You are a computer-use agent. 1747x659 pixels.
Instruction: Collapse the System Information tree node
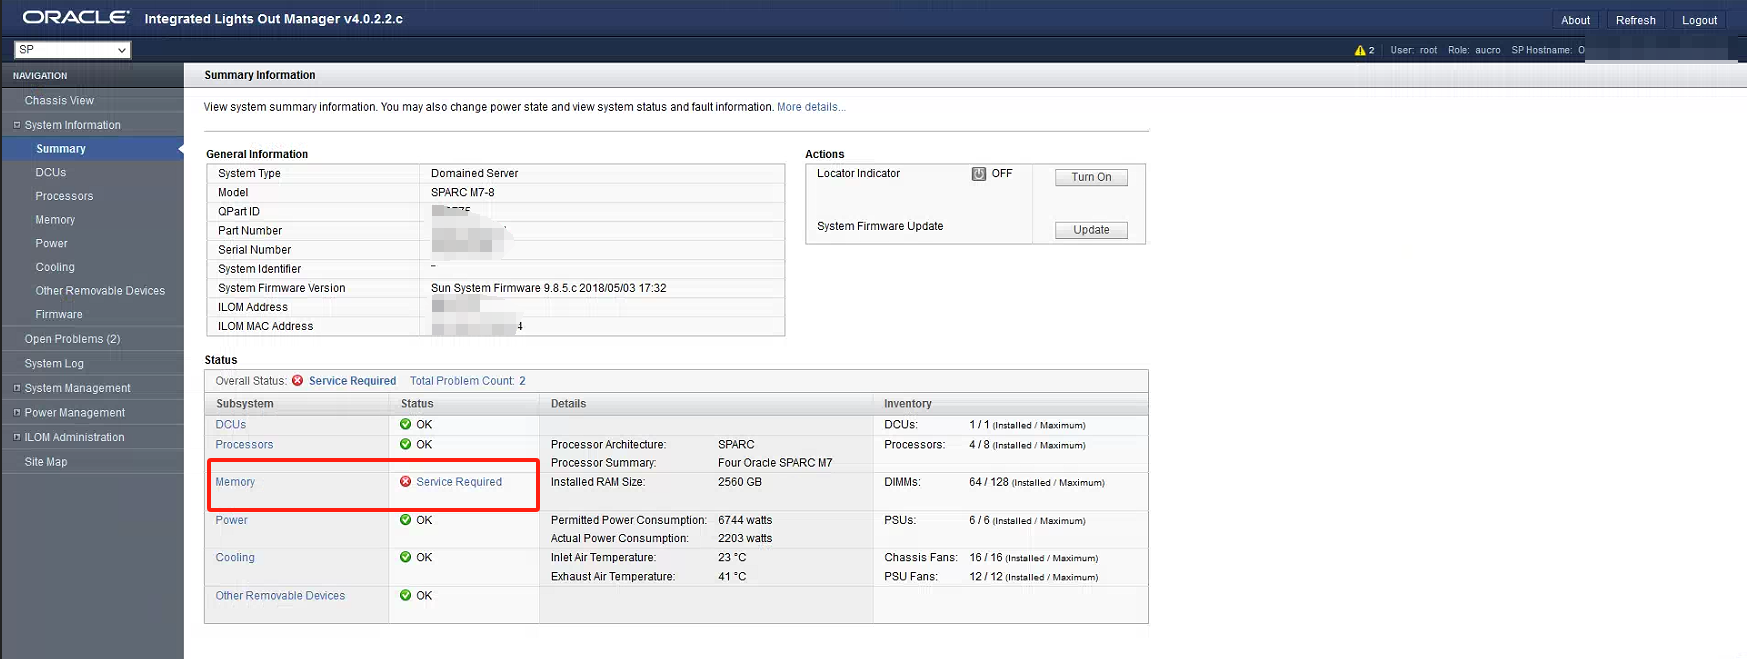[17, 125]
